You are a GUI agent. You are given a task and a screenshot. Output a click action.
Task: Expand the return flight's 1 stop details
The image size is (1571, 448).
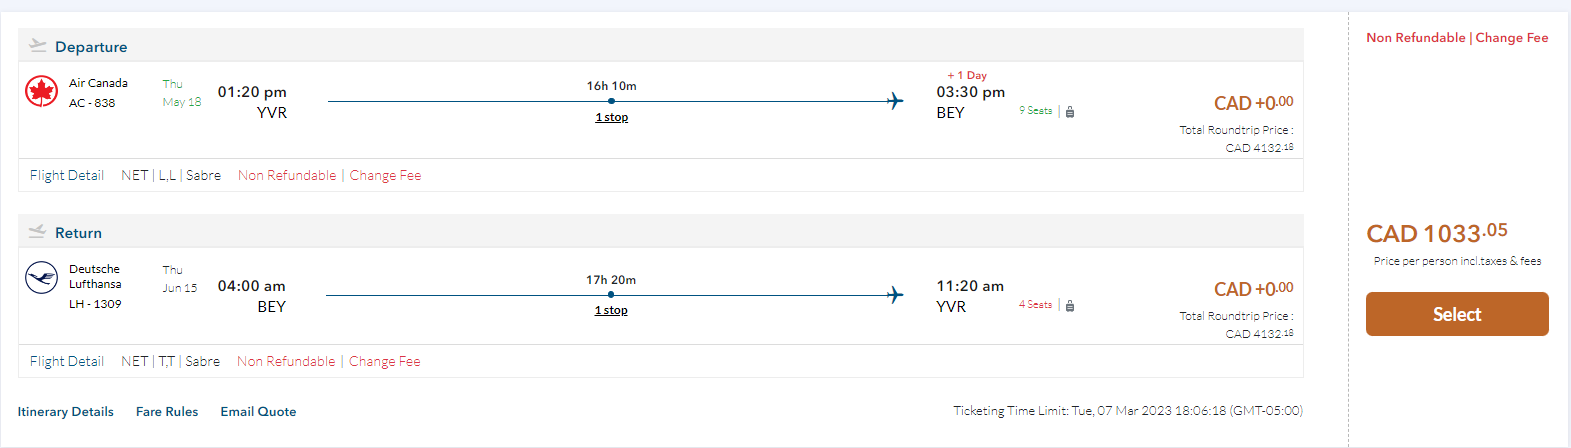click(611, 310)
